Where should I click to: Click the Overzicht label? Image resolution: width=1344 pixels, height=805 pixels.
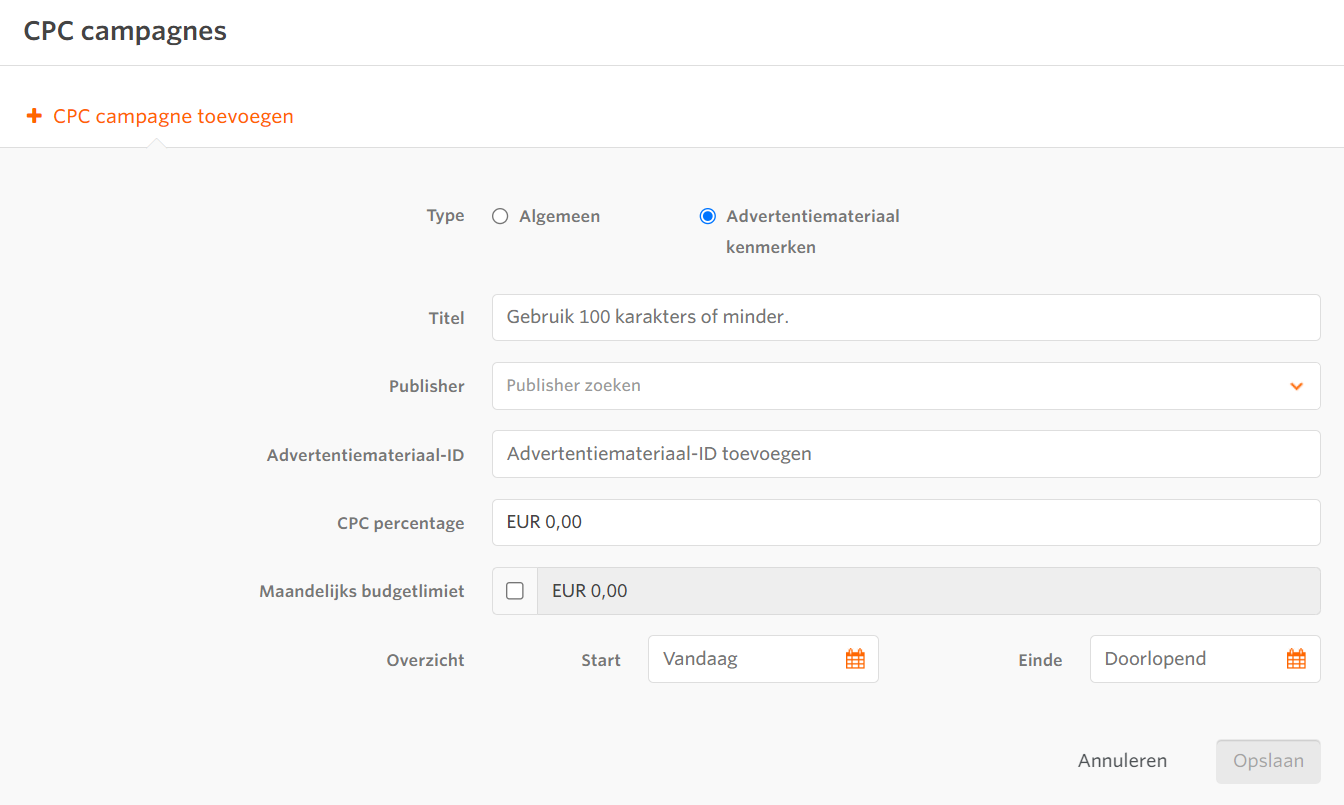[425, 660]
